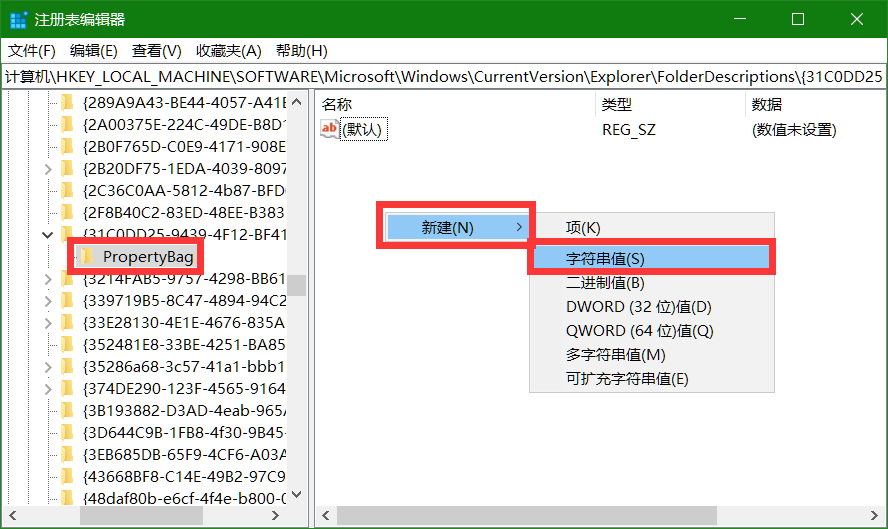Click the Registry Editor app icon in title bar
This screenshot has width=888, height=529.
coord(19,19)
